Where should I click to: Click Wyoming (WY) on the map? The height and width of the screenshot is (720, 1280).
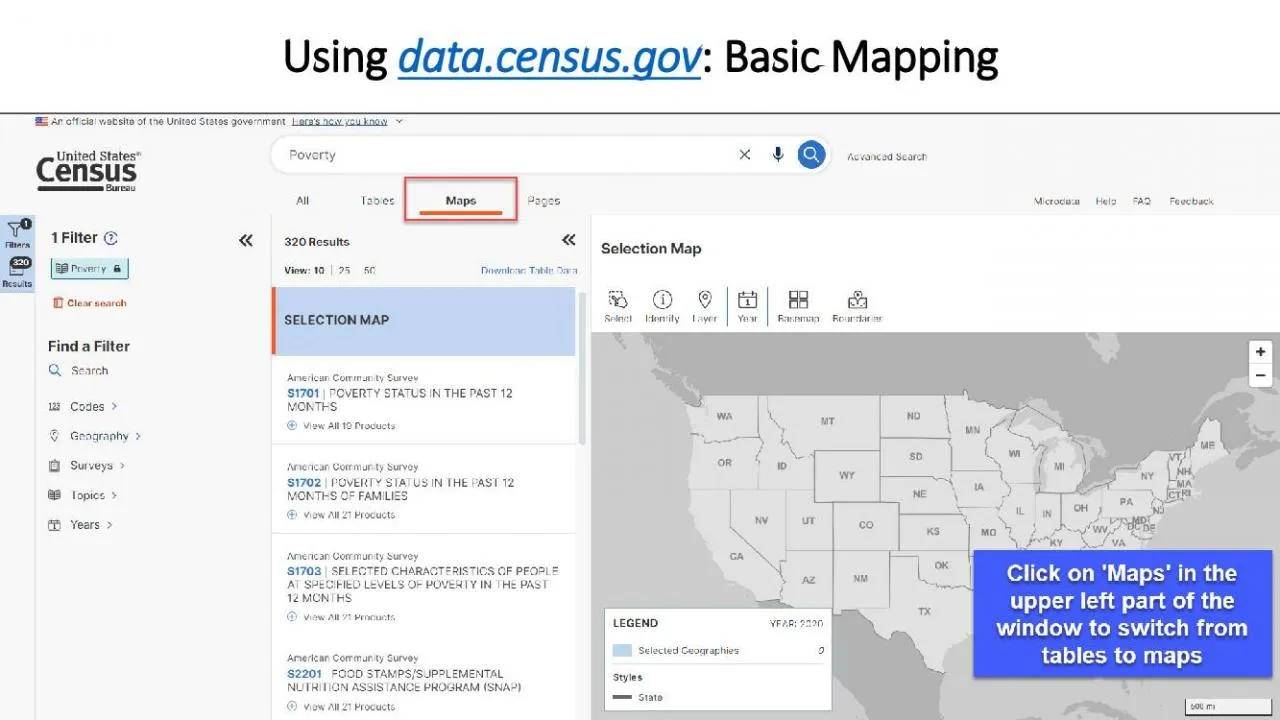pos(846,475)
